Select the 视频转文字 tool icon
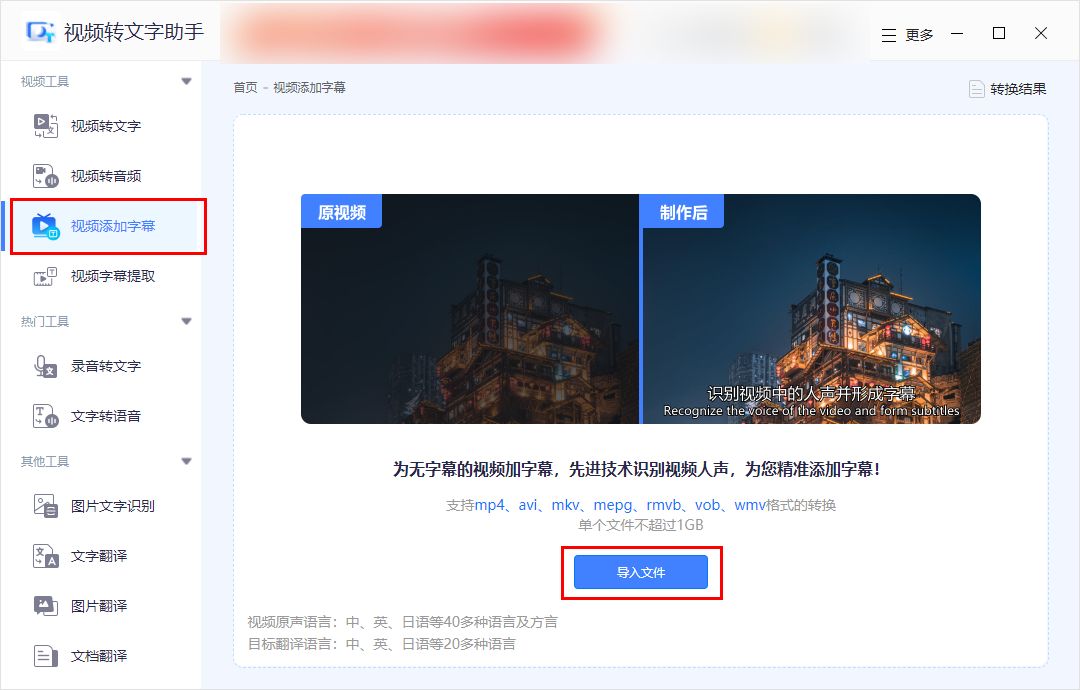The width and height of the screenshot is (1080, 690). pyautogui.click(x=44, y=125)
